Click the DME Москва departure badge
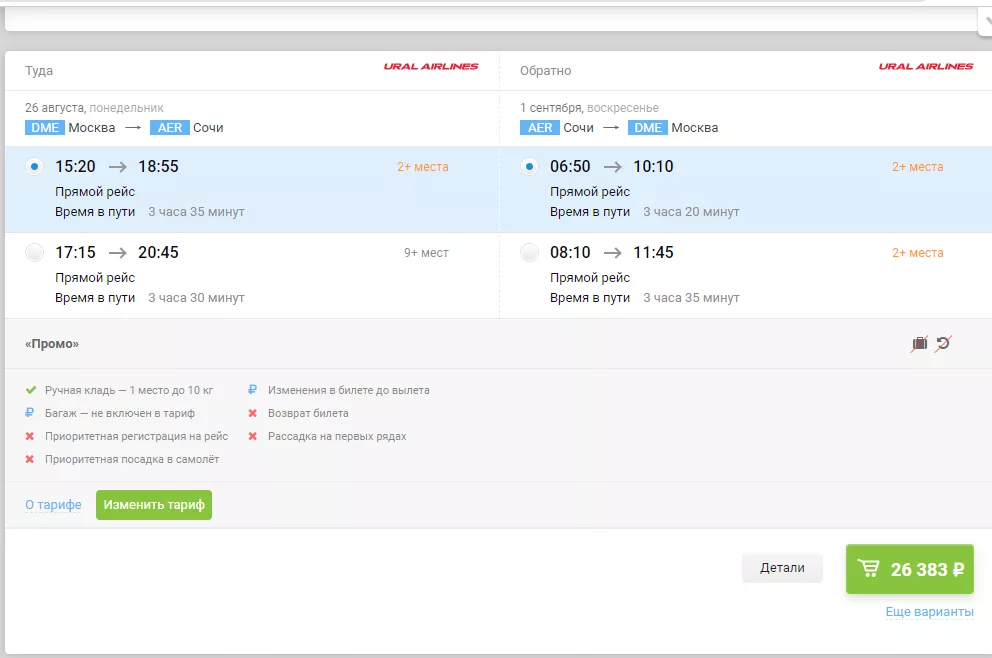The width and height of the screenshot is (992, 658). [x=46, y=128]
